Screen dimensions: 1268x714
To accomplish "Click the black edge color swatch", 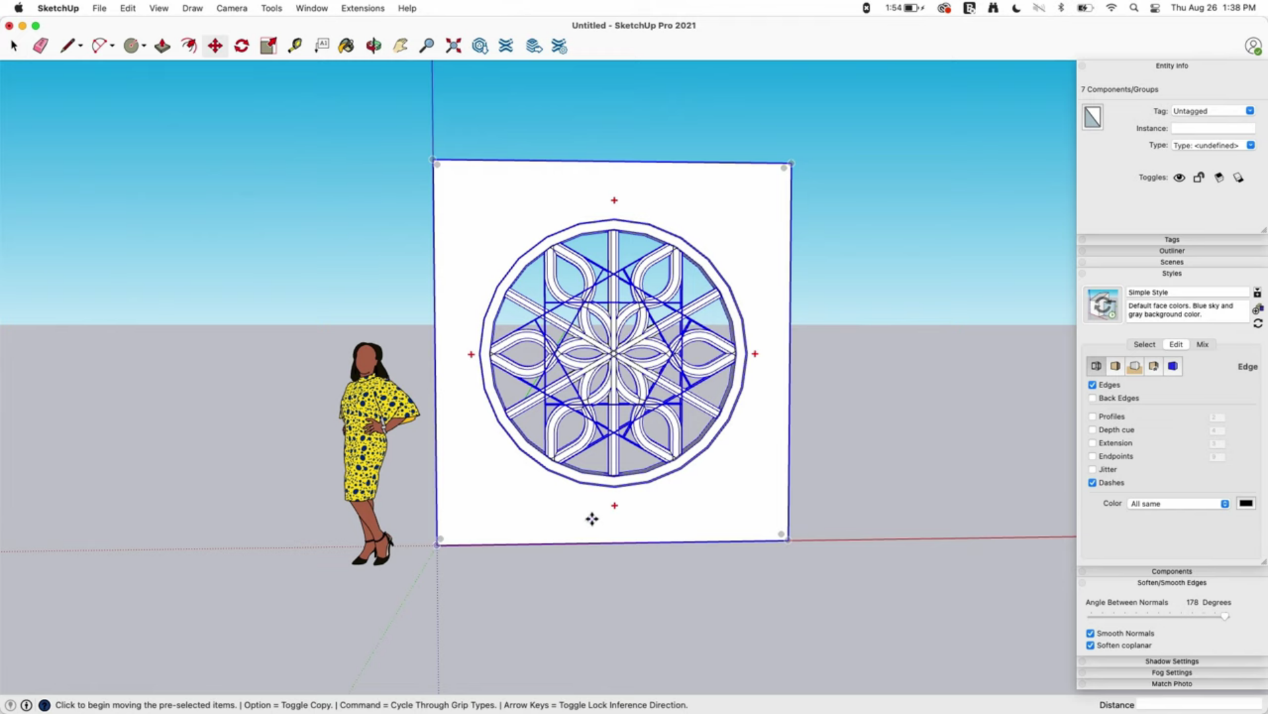I will 1245,503.
